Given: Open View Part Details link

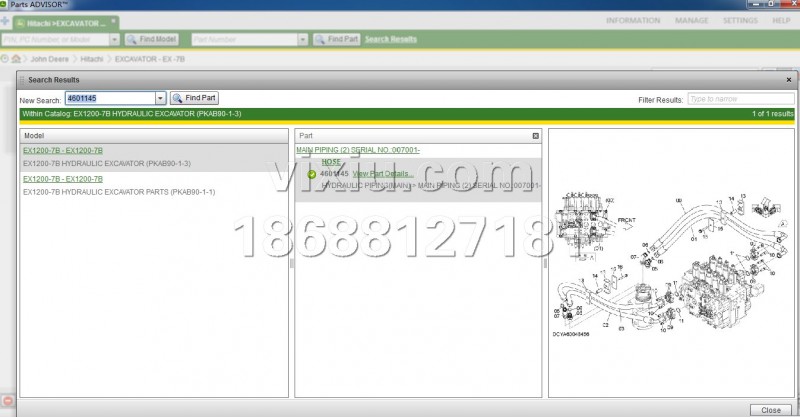Looking at the screenshot, I should pyautogui.click(x=383, y=174).
